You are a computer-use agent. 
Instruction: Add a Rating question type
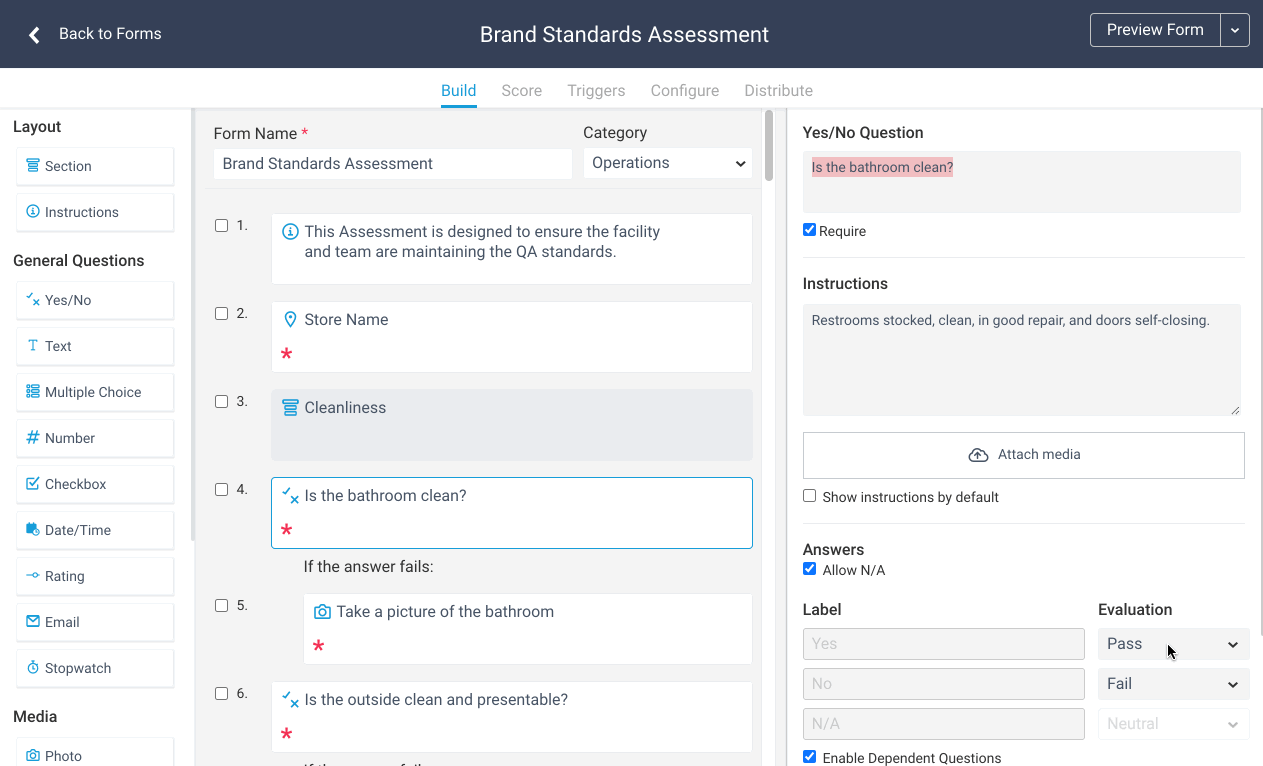pyautogui.click(x=95, y=576)
